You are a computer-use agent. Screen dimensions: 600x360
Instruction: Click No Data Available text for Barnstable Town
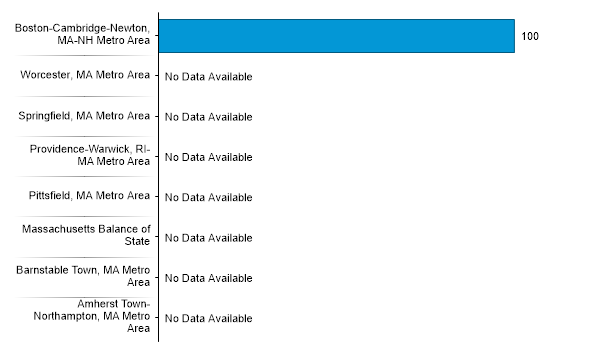pyautogui.click(x=209, y=278)
